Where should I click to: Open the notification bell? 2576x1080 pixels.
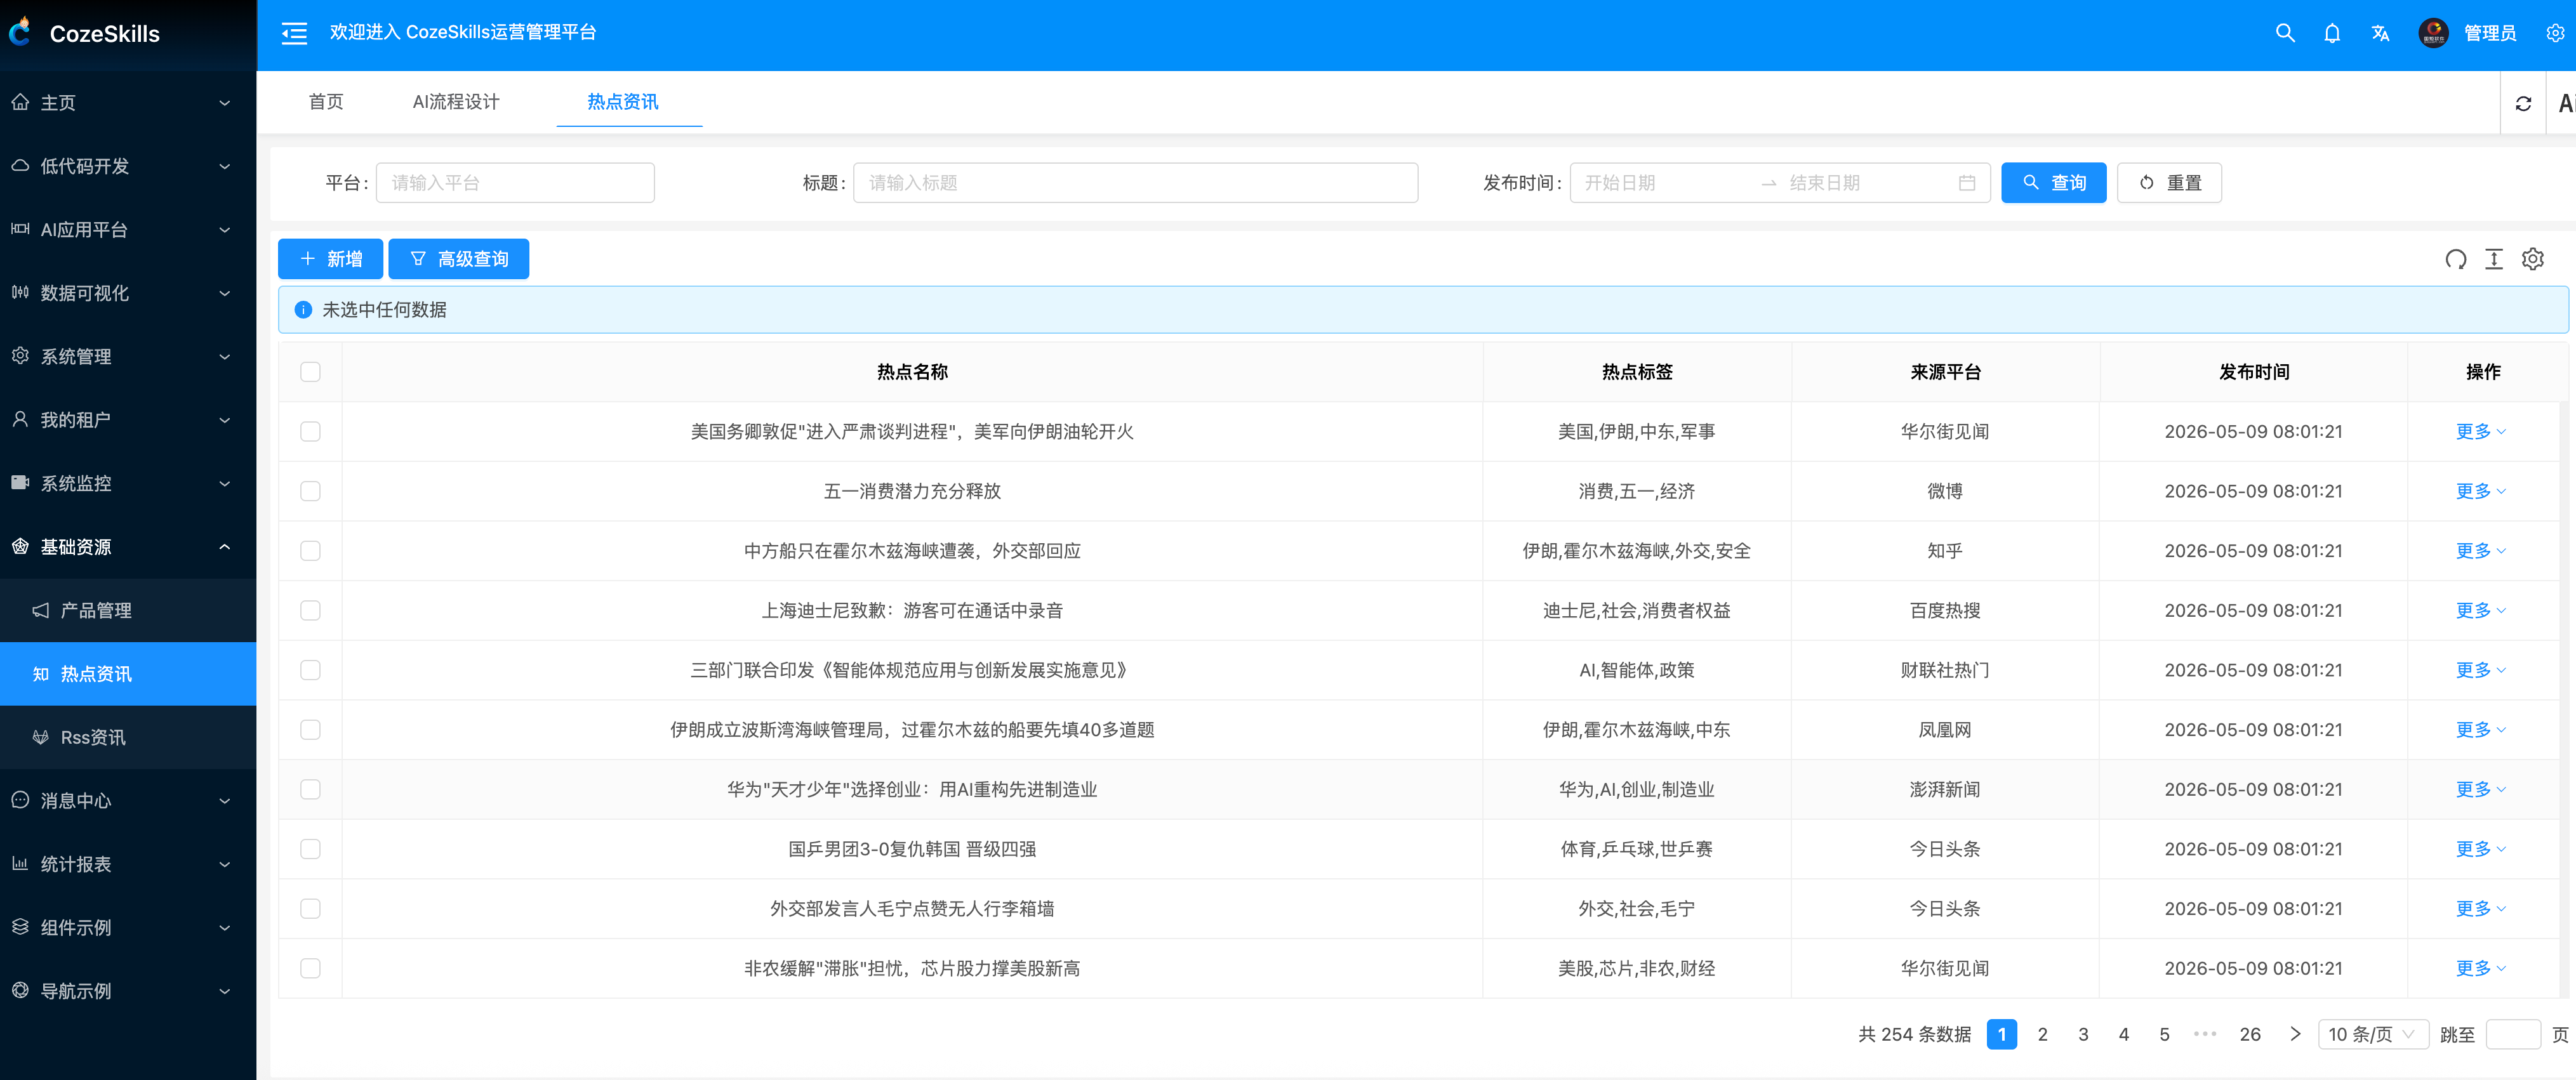pos(2332,33)
